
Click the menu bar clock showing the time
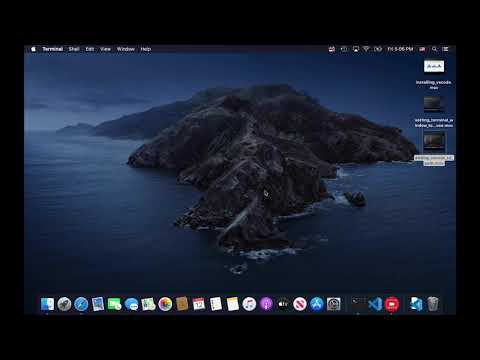coord(400,49)
